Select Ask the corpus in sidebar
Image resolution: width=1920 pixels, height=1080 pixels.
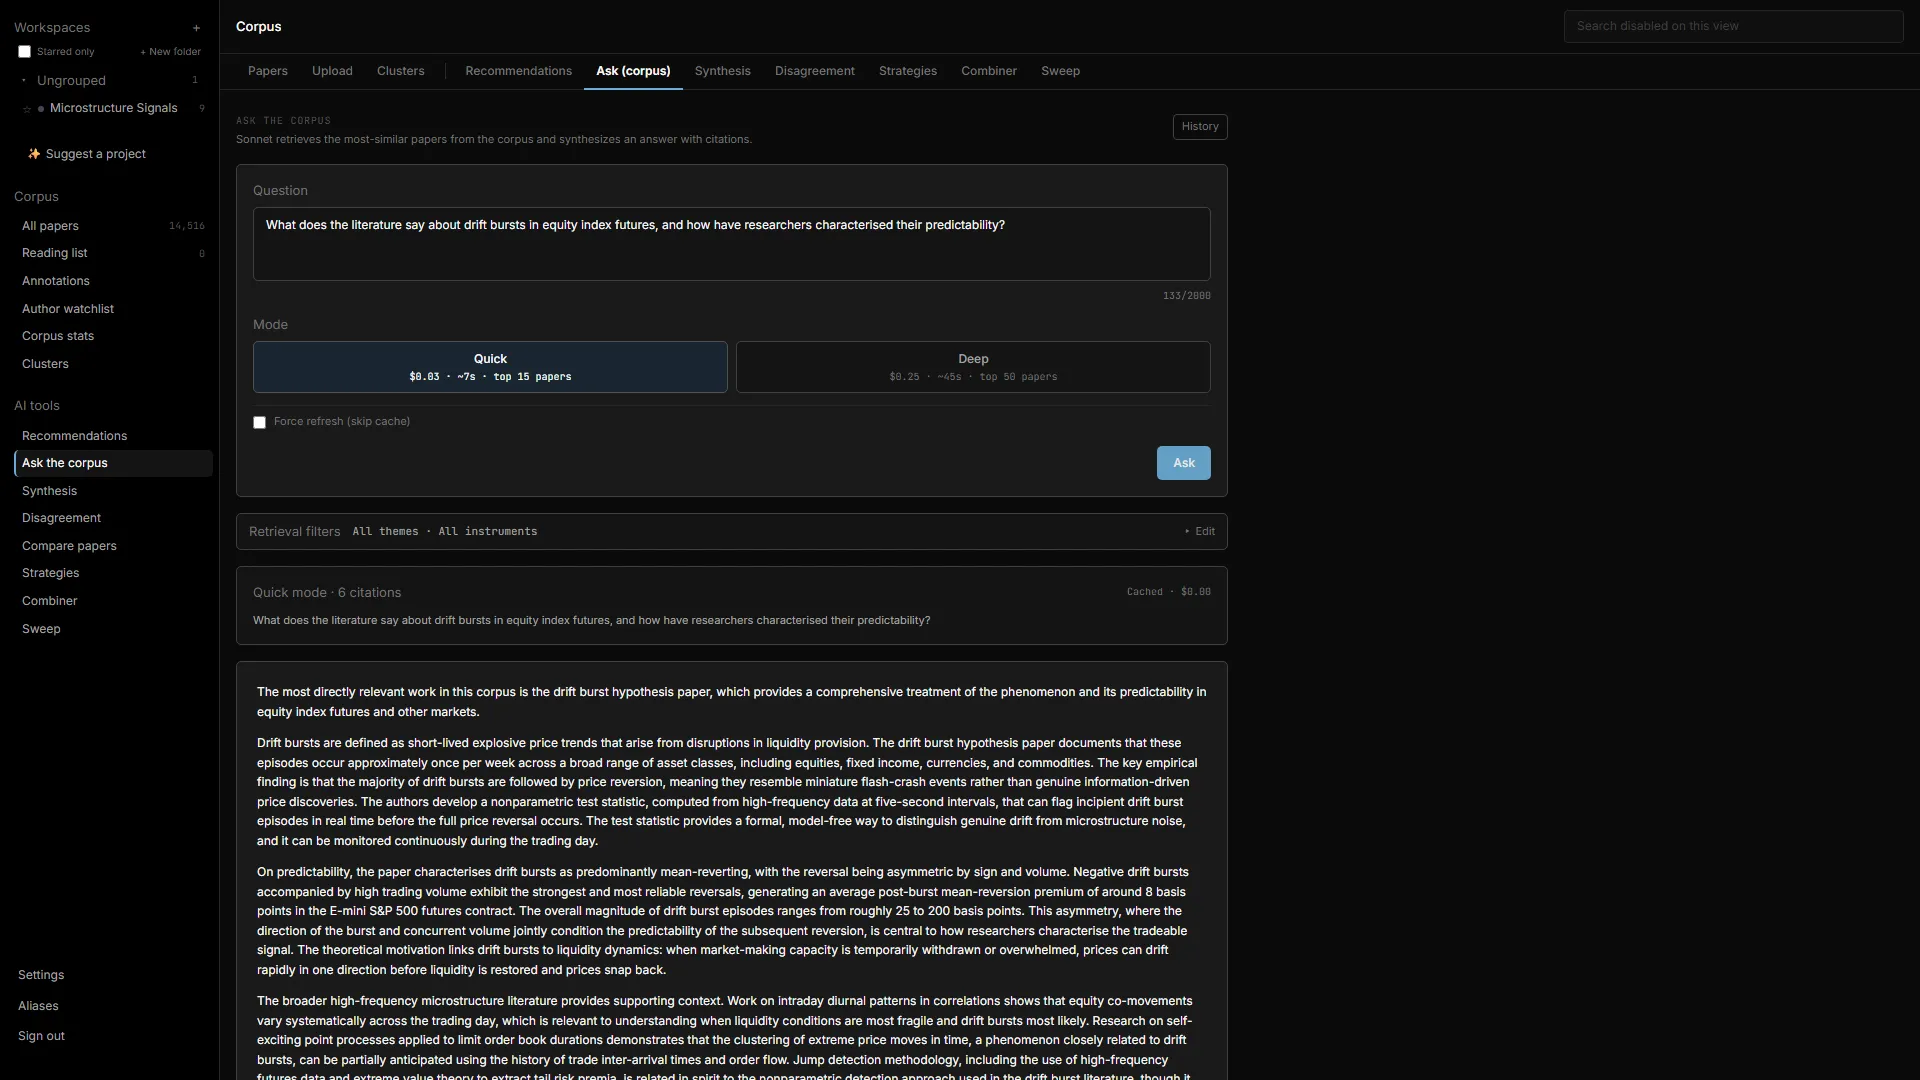(x=113, y=463)
